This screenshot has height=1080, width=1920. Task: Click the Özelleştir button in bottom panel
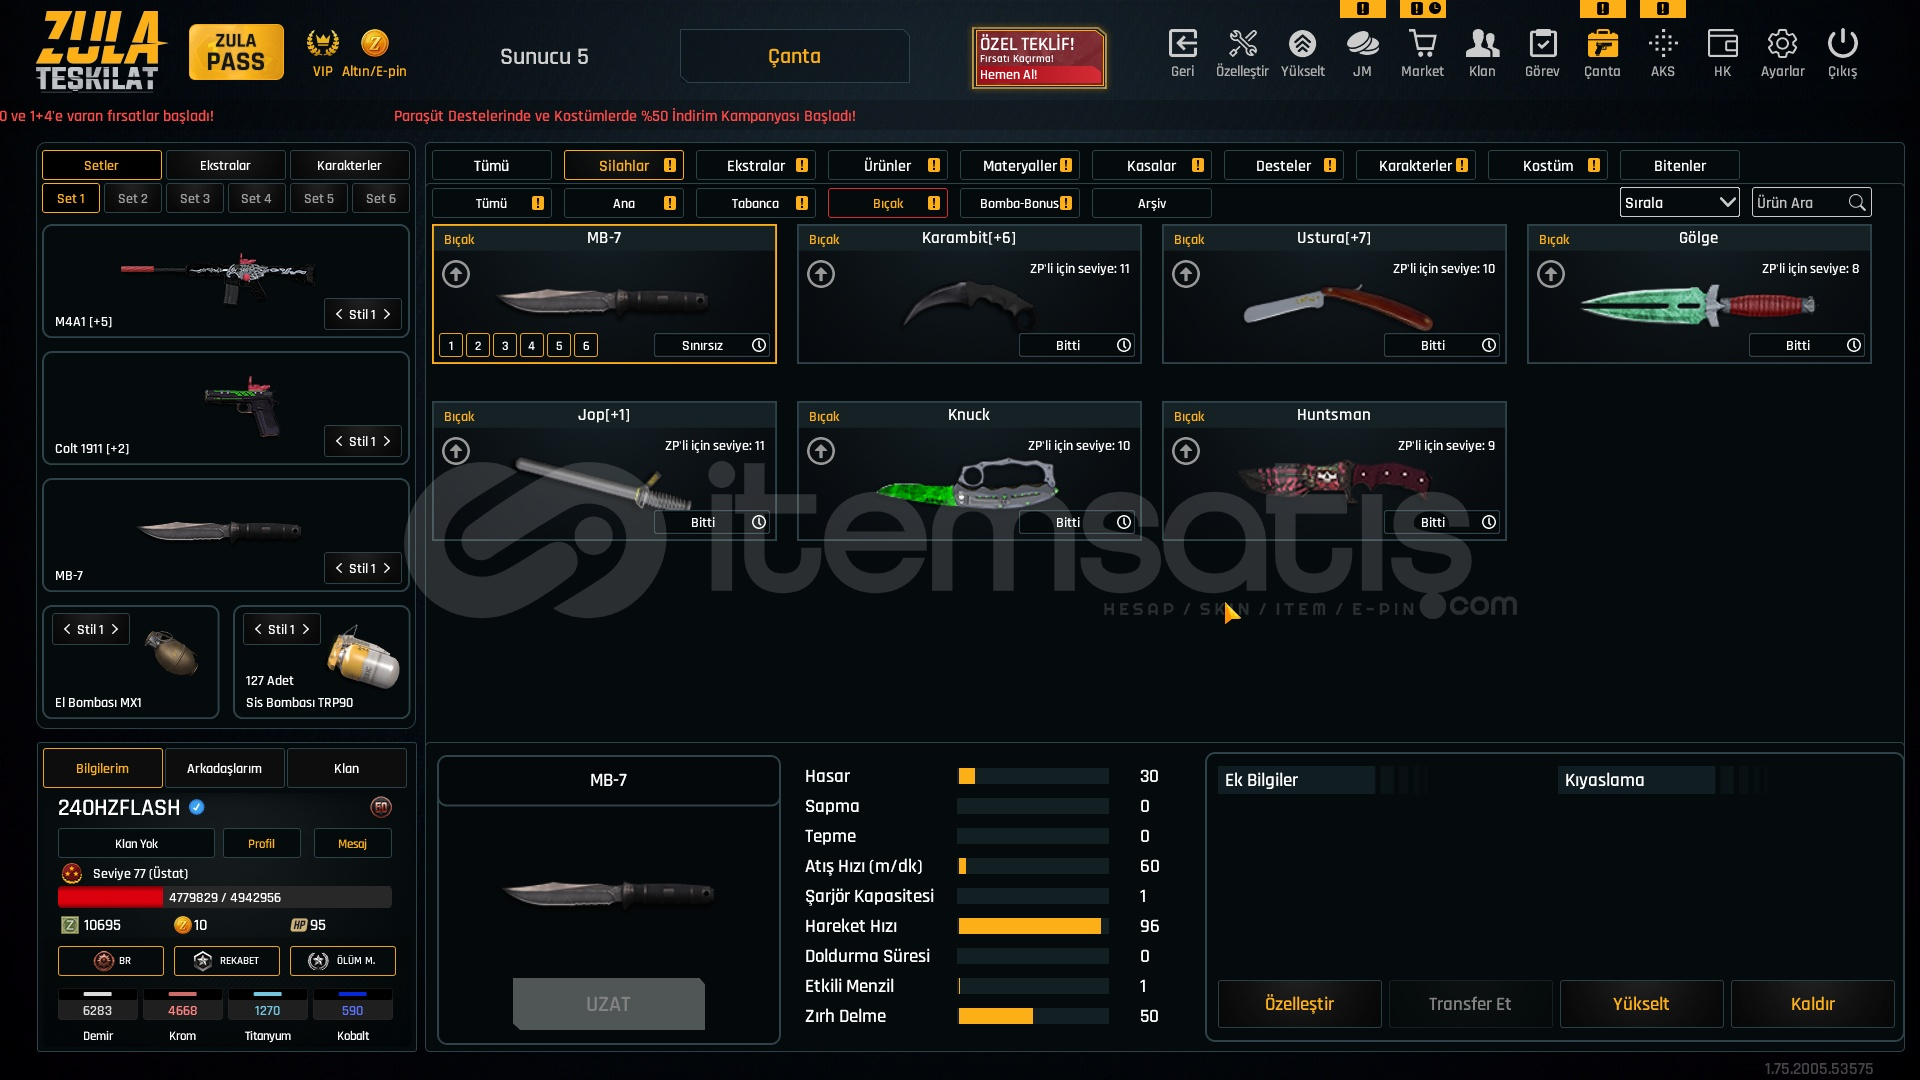tap(1299, 1004)
